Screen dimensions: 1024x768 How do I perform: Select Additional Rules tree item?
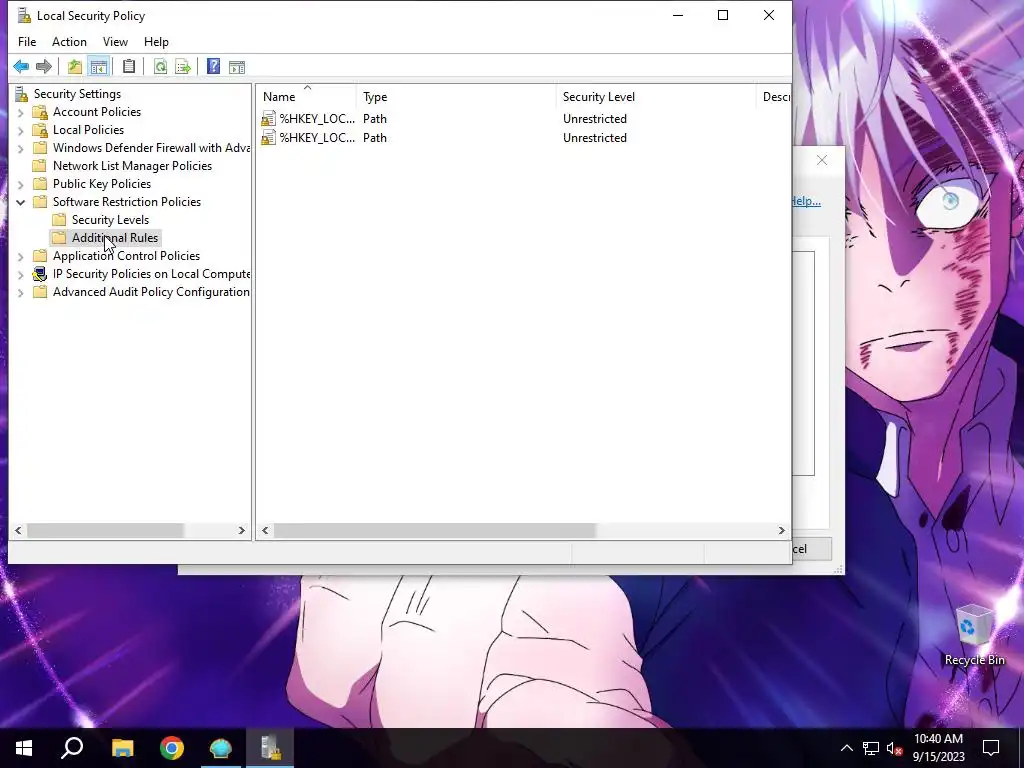115,238
